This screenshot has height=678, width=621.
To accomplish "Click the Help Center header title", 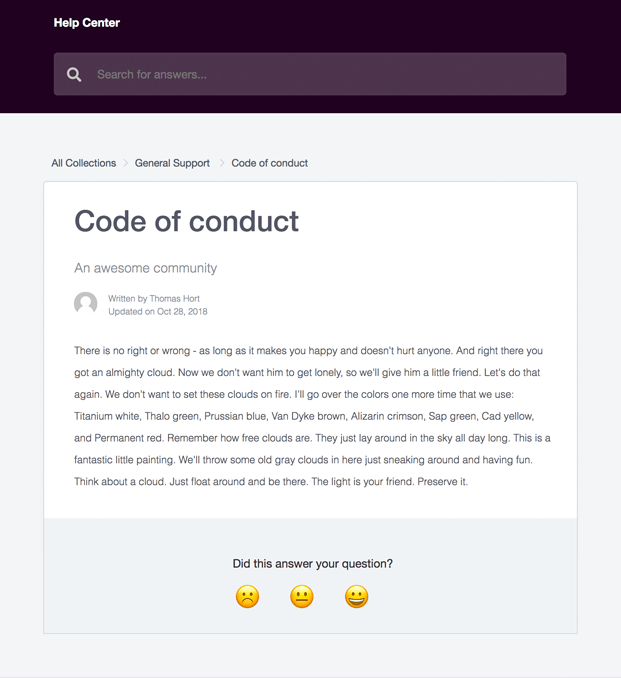I will pos(86,22).
